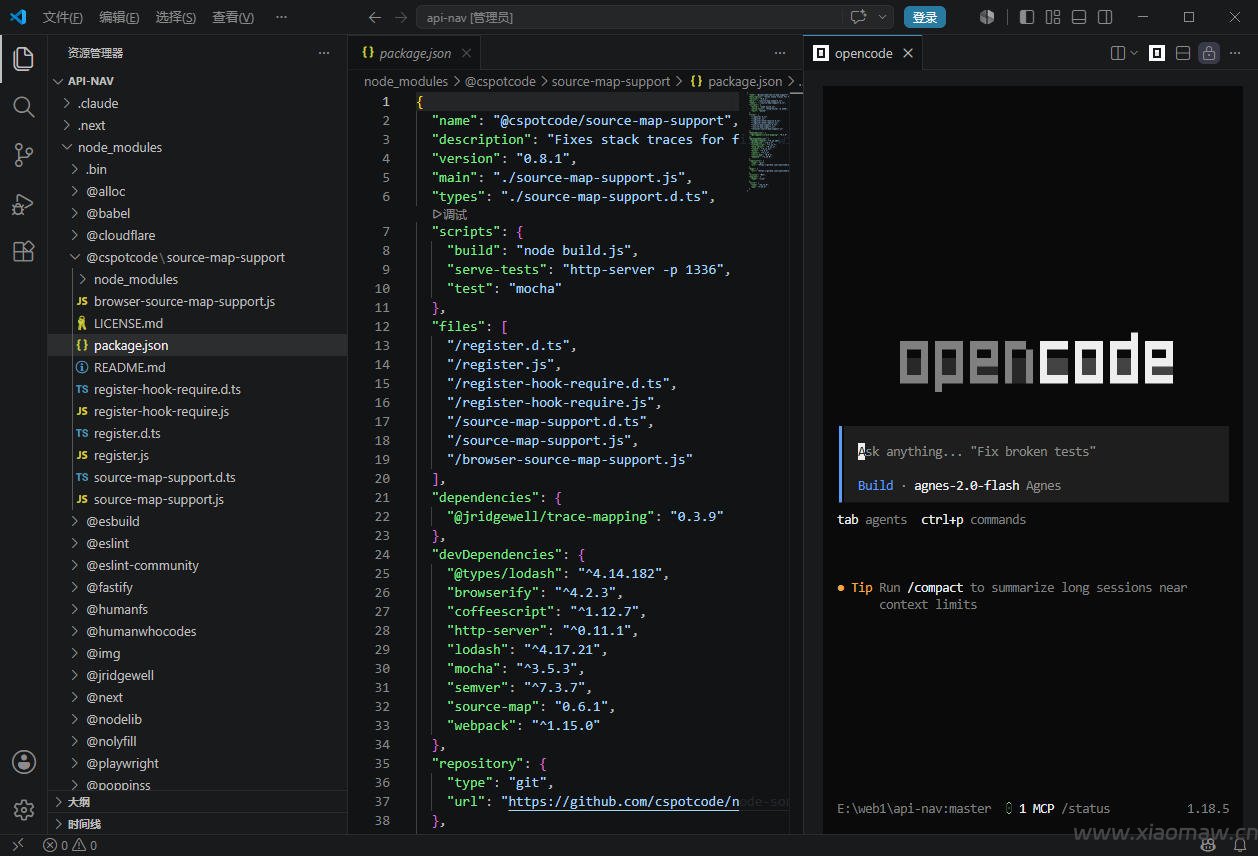
Task: Click the Debug code lens above scripts
Action: (x=449, y=214)
